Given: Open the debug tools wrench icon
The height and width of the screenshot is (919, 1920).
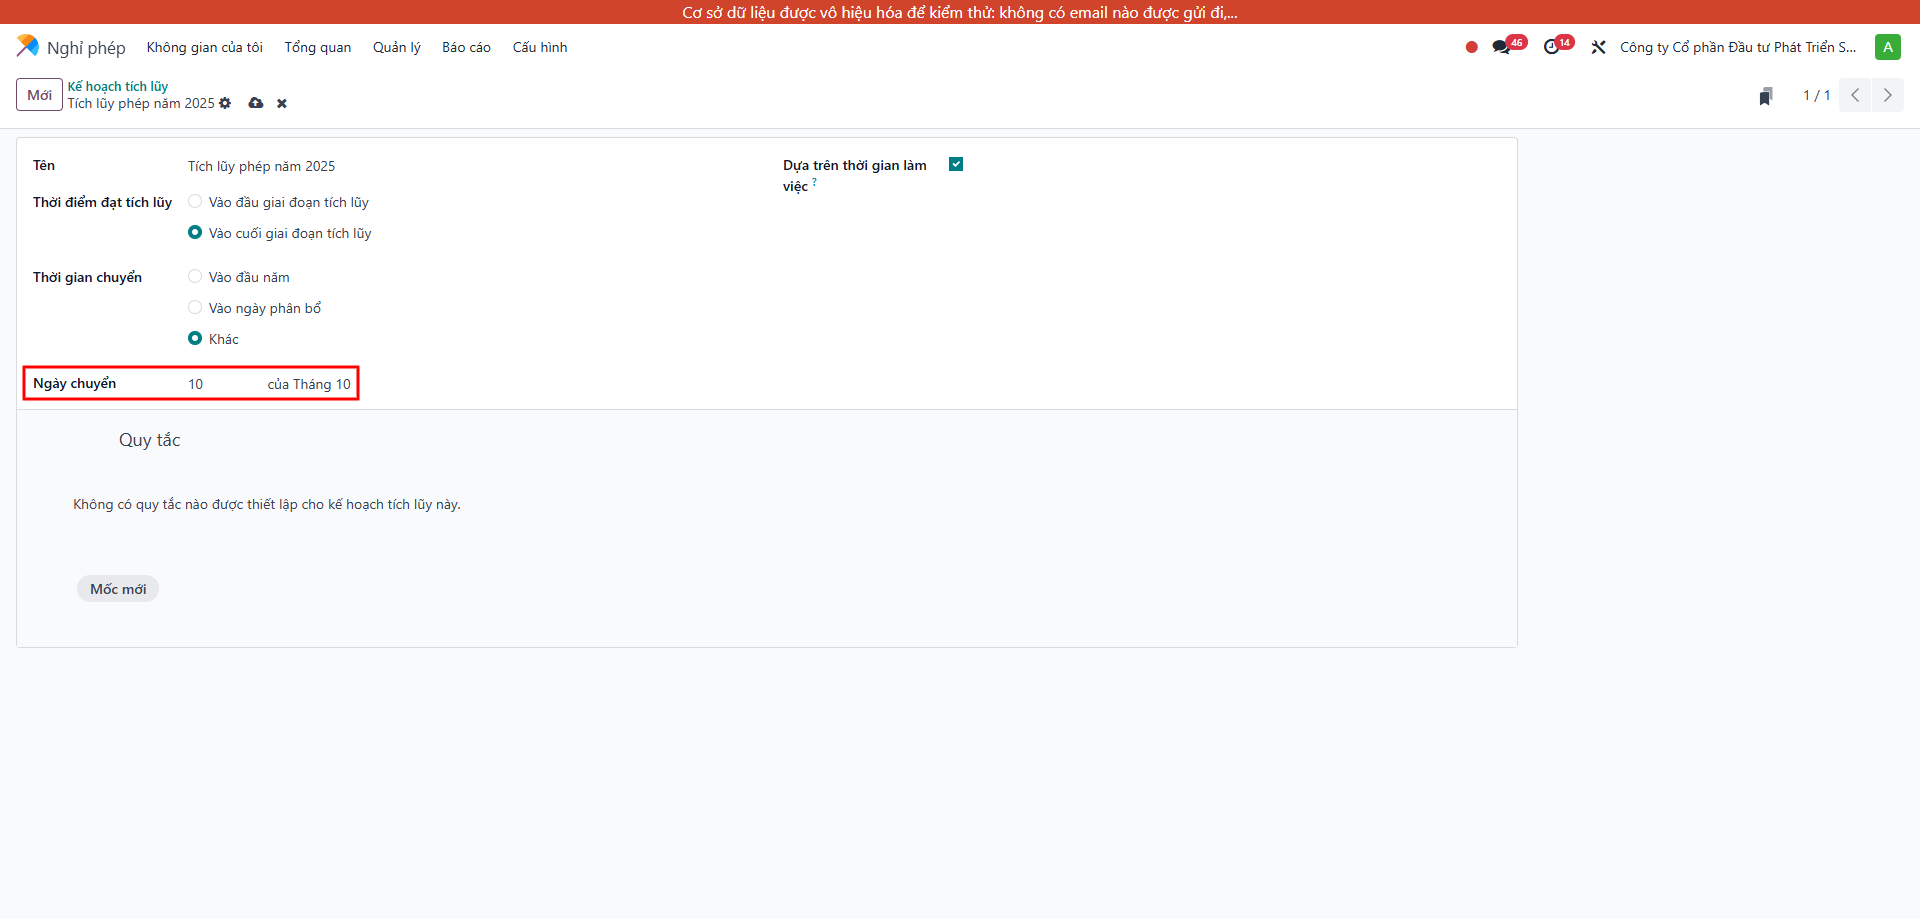Looking at the screenshot, I should [1598, 47].
